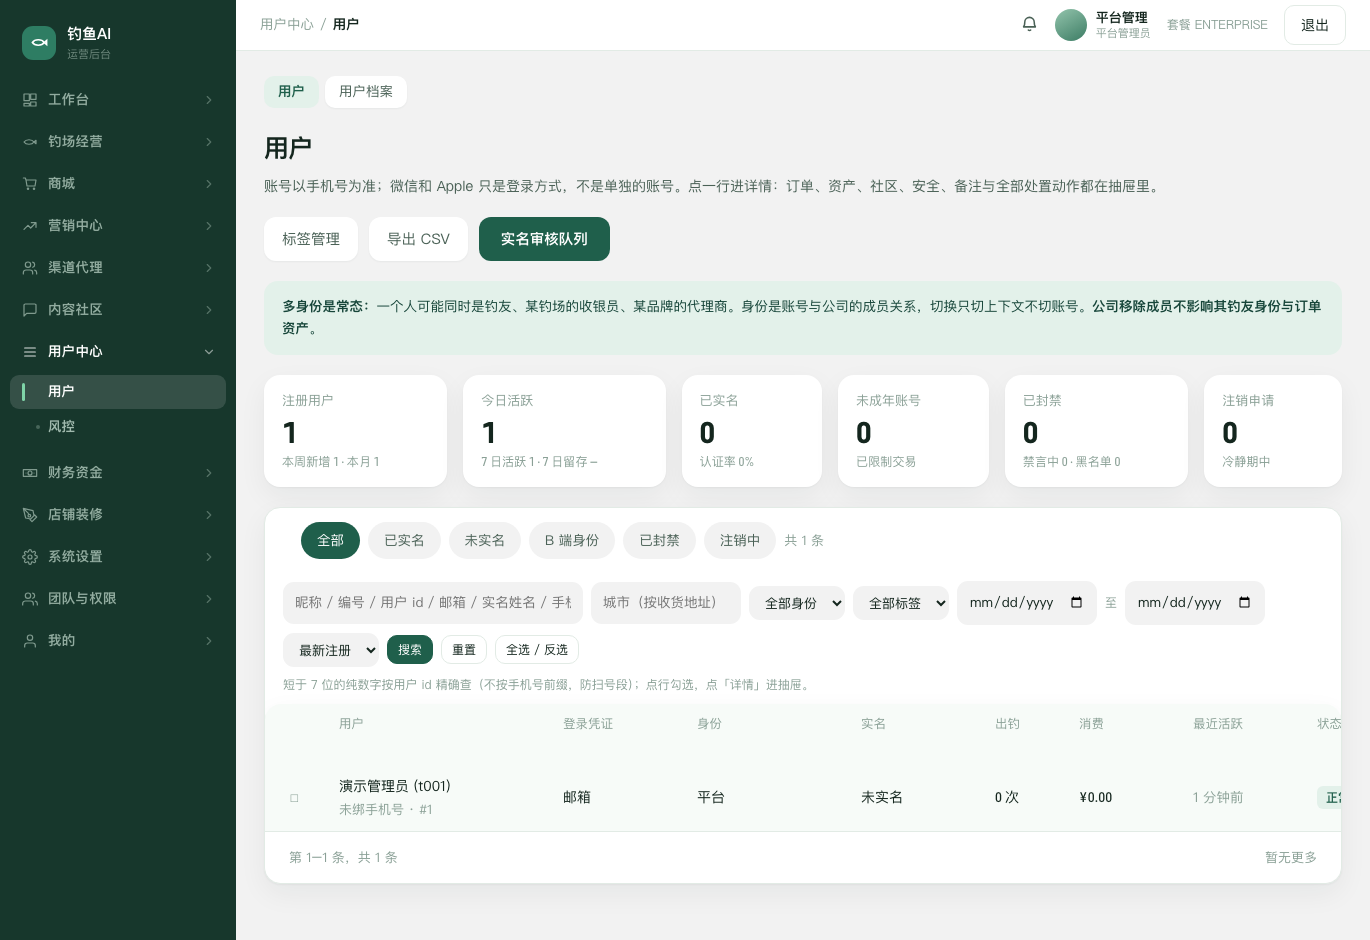This screenshot has height=940, width=1370.
Task: Click the 内容社区 chat bubble icon
Action: pos(30,310)
